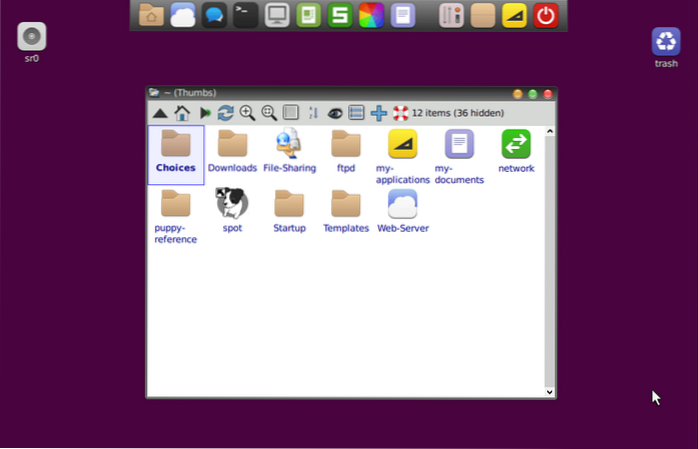Select the network shortcut icon
The image size is (698, 449).
(x=516, y=145)
